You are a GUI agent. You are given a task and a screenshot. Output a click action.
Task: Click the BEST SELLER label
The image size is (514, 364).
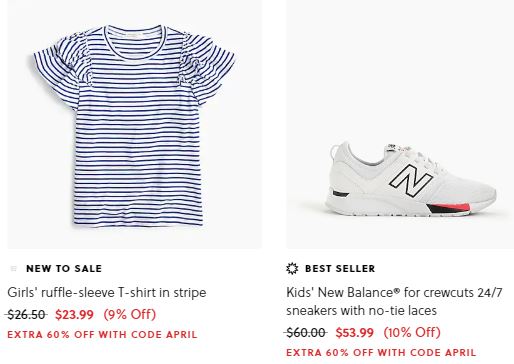click(x=340, y=268)
